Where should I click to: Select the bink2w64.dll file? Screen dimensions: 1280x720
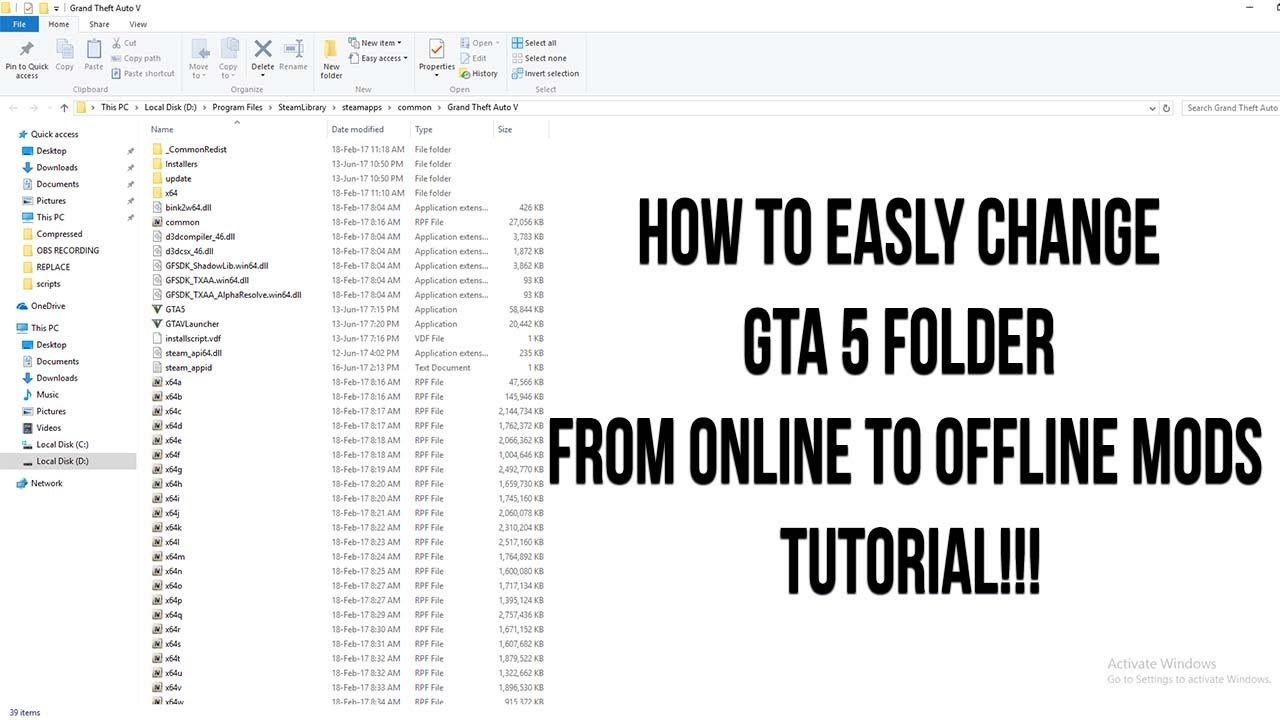click(x=182, y=208)
